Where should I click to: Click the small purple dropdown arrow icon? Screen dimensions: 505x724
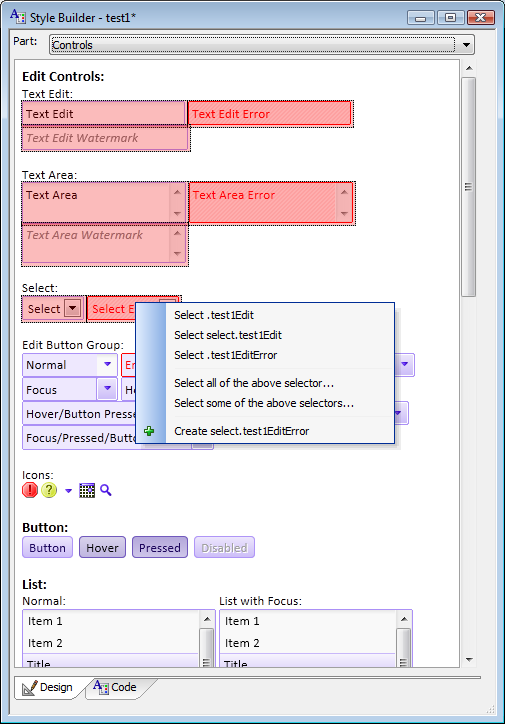[x=68, y=491]
